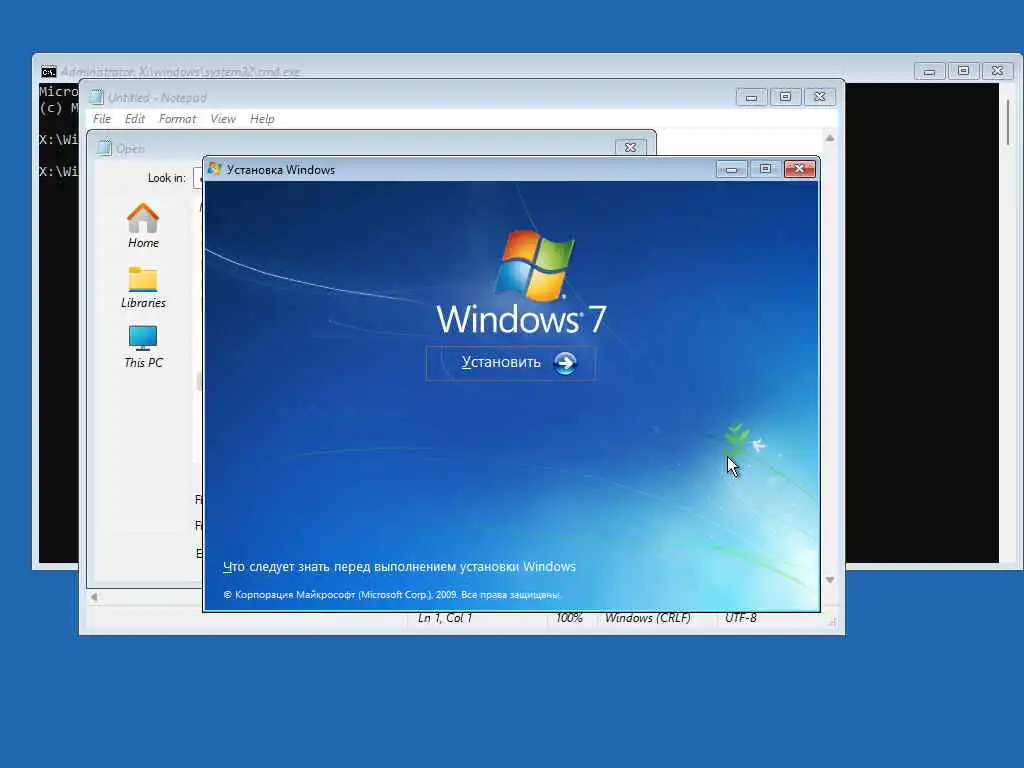Open Notepad's Help menu
The width and height of the screenshot is (1024, 768).
(262, 119)
